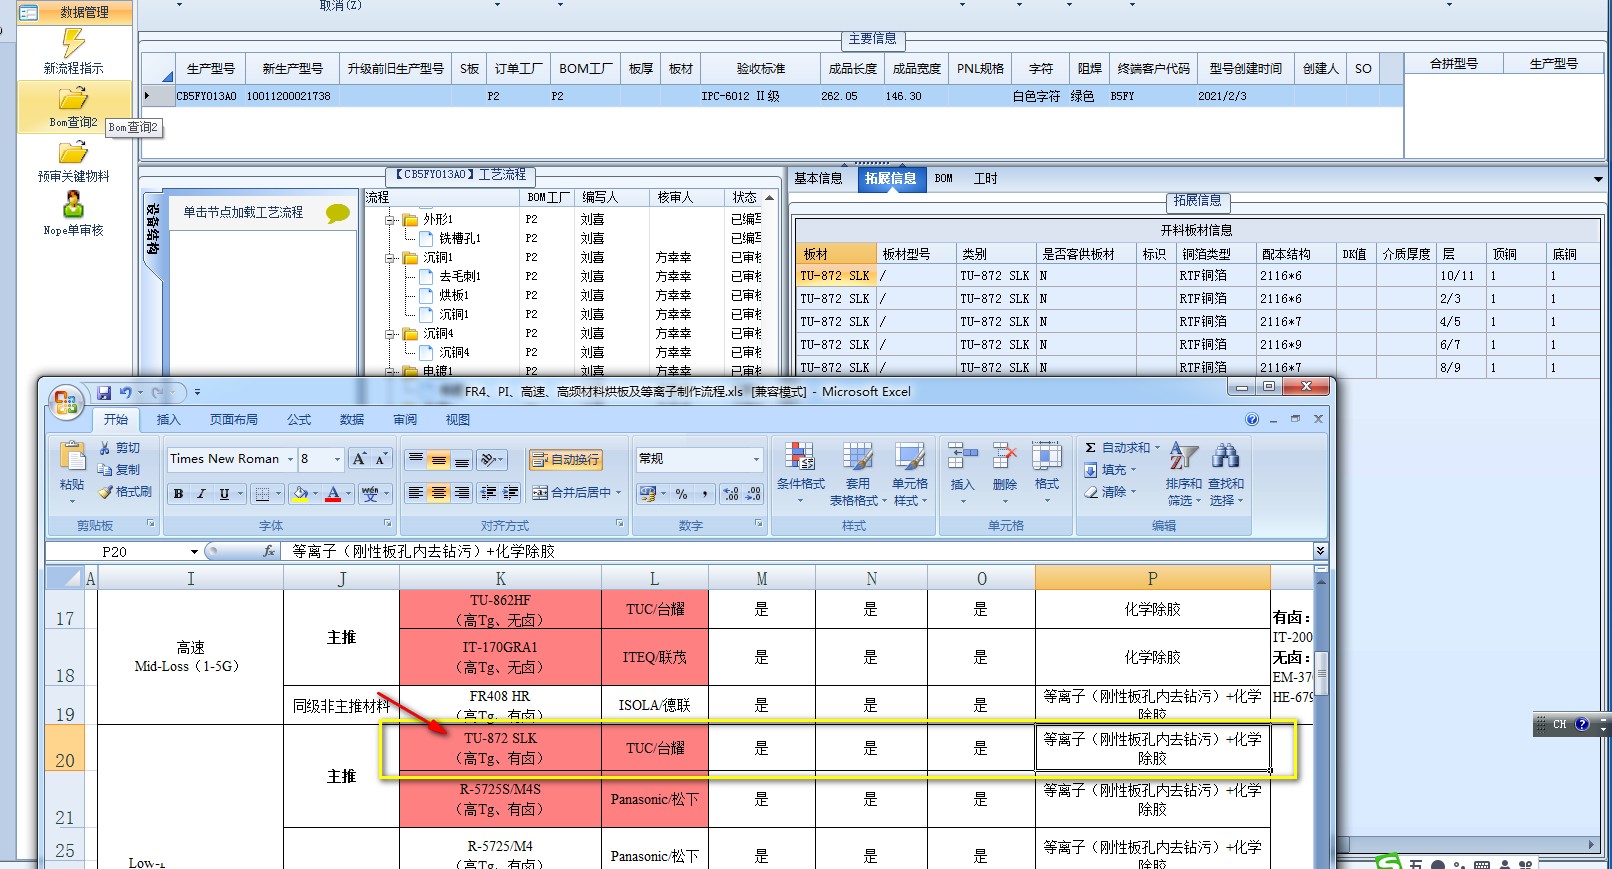1612x869 pixels.
Task: Click the red font color A icon
Action: point(333,493)
